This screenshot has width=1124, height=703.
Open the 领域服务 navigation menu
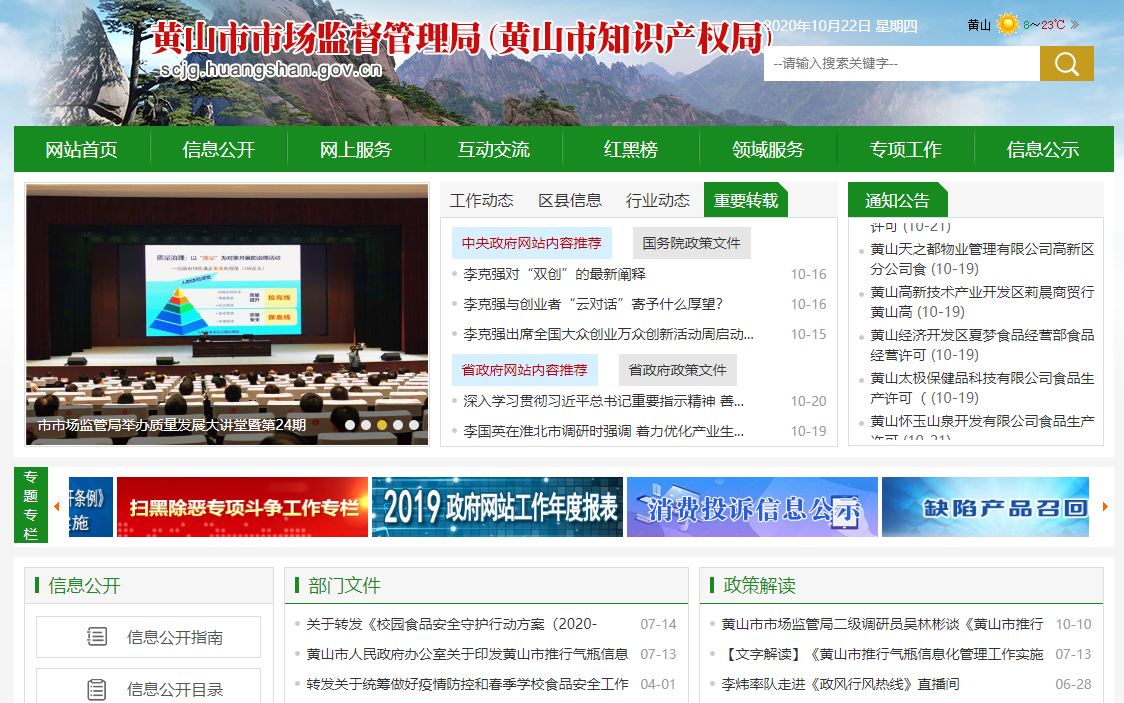[768, 149]
